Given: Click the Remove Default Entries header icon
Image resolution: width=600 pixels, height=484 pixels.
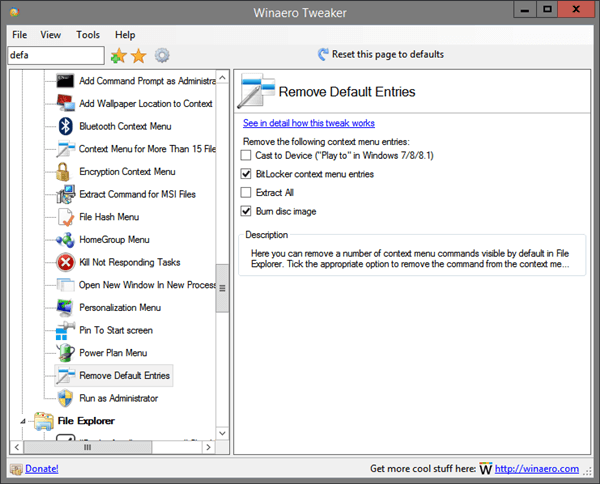Looking at the screenshot, I should 256,91.
